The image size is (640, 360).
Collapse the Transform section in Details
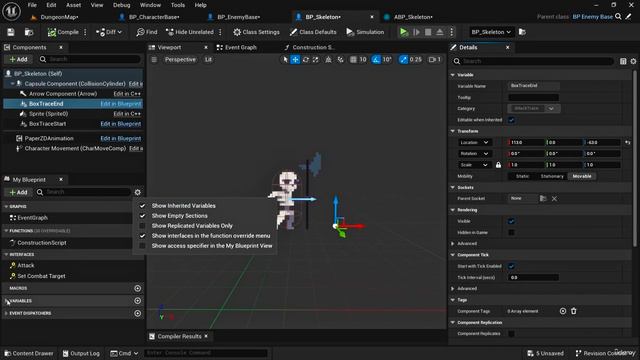[453, 131]
